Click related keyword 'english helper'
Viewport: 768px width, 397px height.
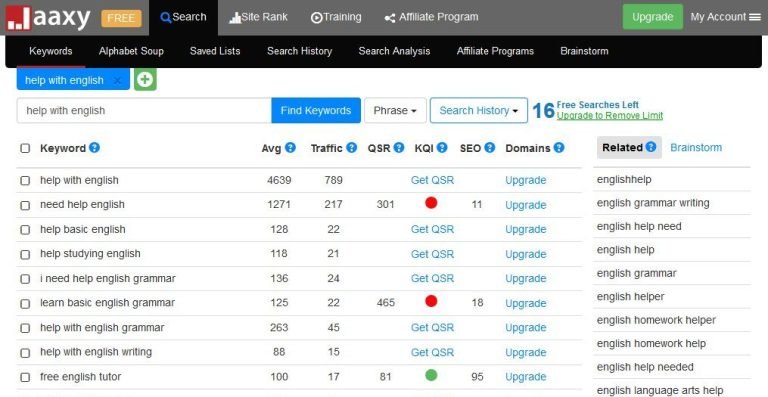point(631,297)
